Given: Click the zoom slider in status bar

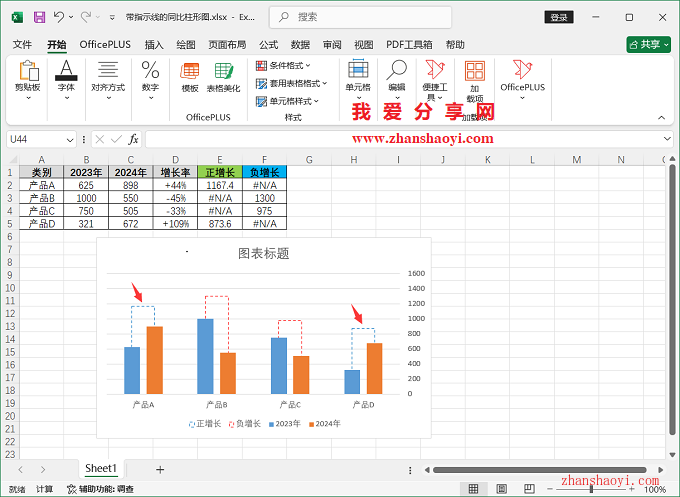Looking at the screenshot, I should tap(591, 489).
